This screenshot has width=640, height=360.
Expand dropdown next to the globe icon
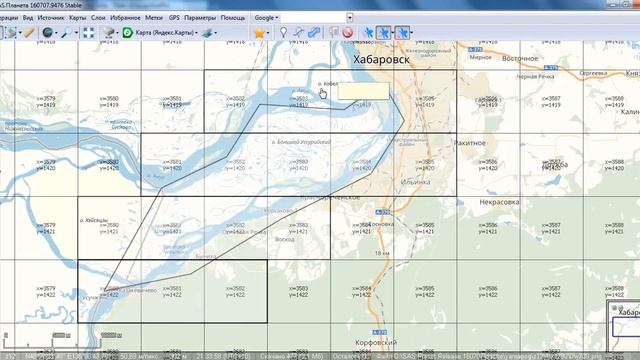(x=56, y=33)
